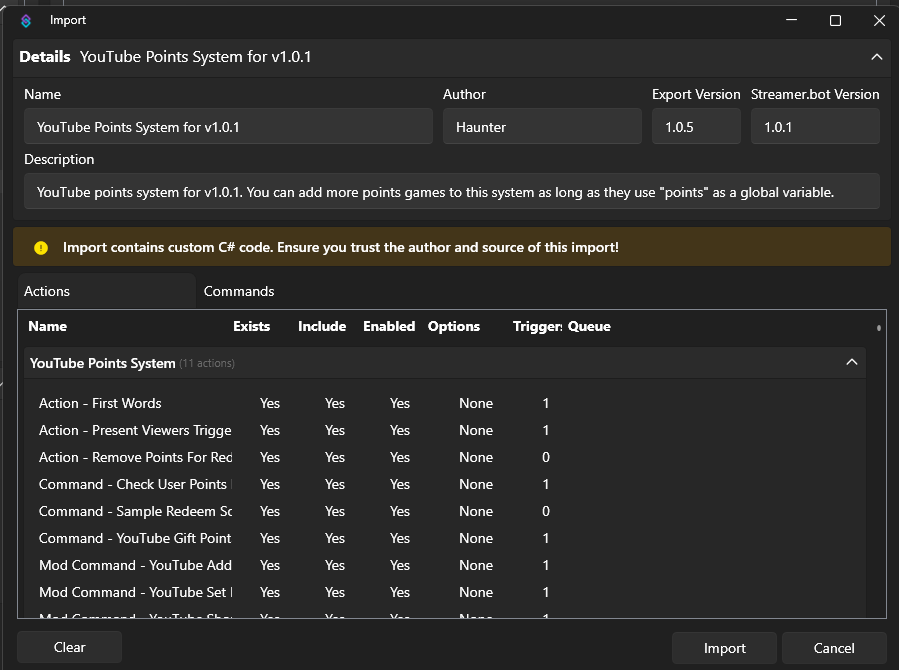The width and height of the screenshot is (899, 670).
Task: Select the Action - First Words row
Action: coord(100,403)
